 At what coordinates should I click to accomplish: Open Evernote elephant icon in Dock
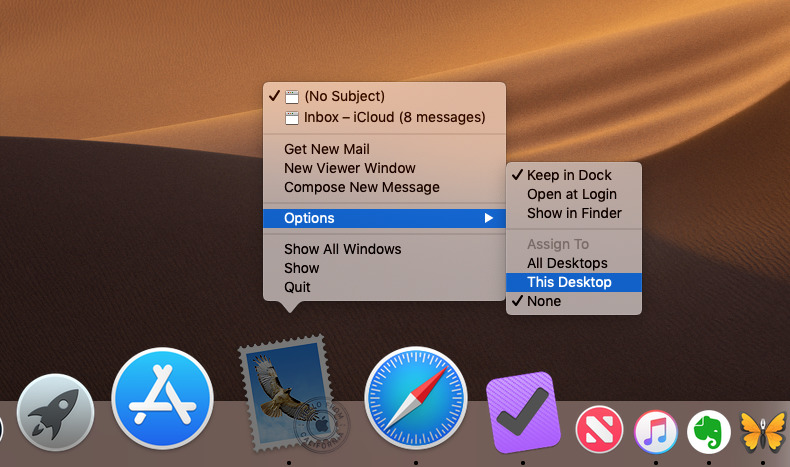(709, 432)
